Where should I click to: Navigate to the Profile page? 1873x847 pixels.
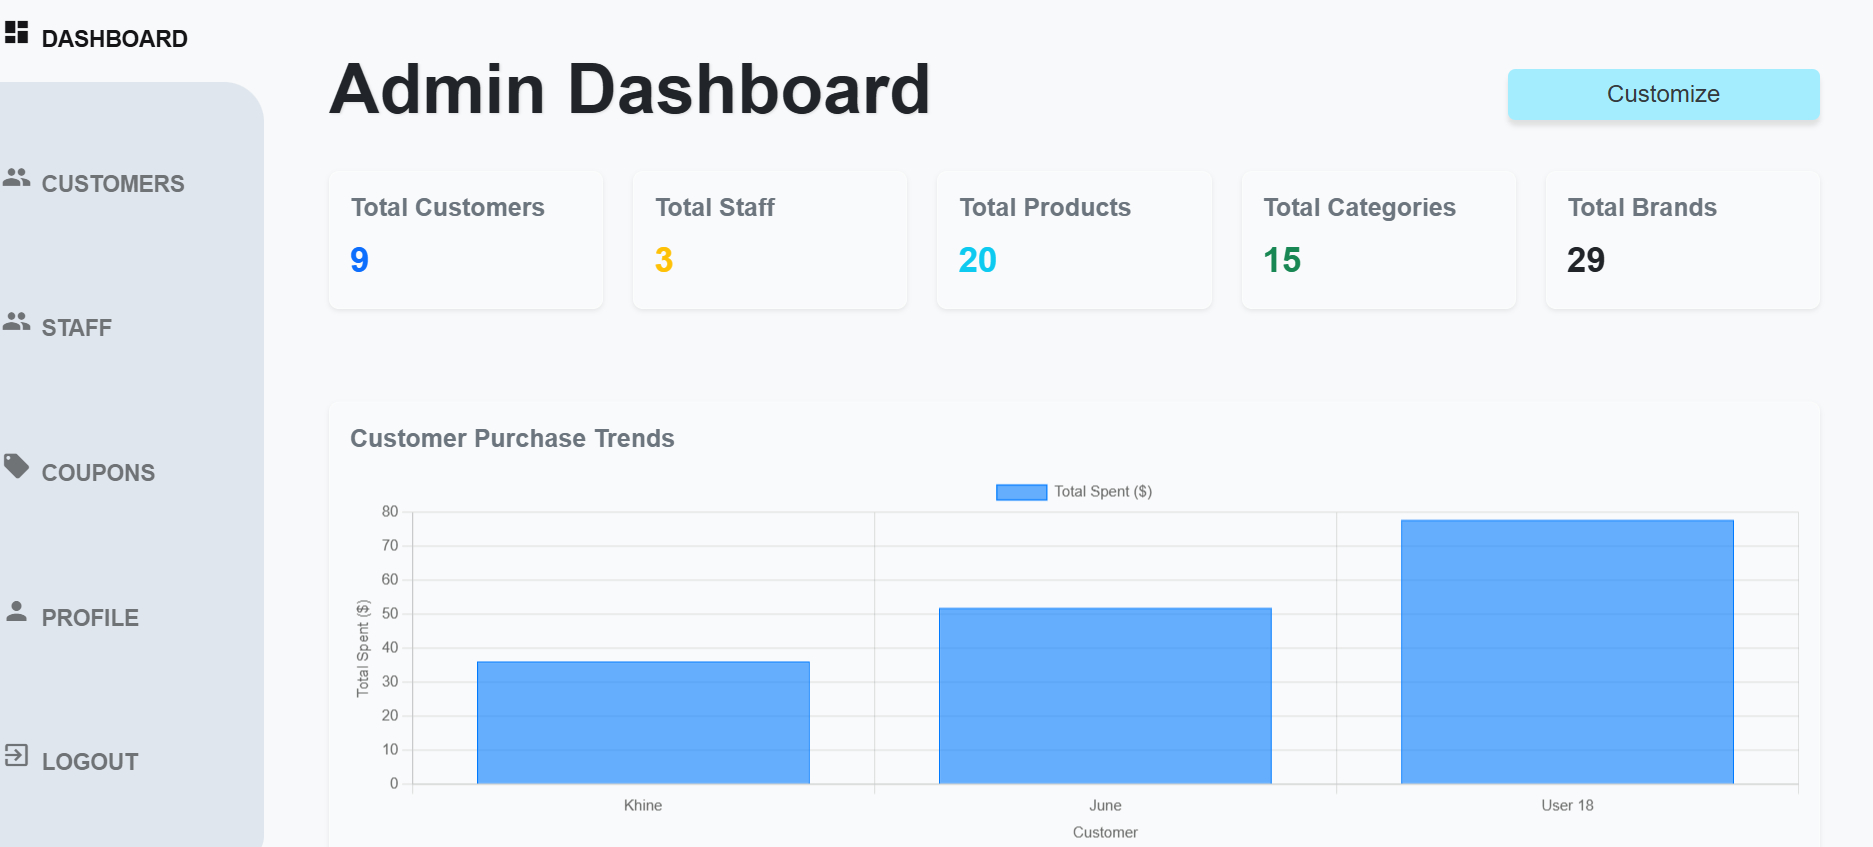click(x=90, y=618)
